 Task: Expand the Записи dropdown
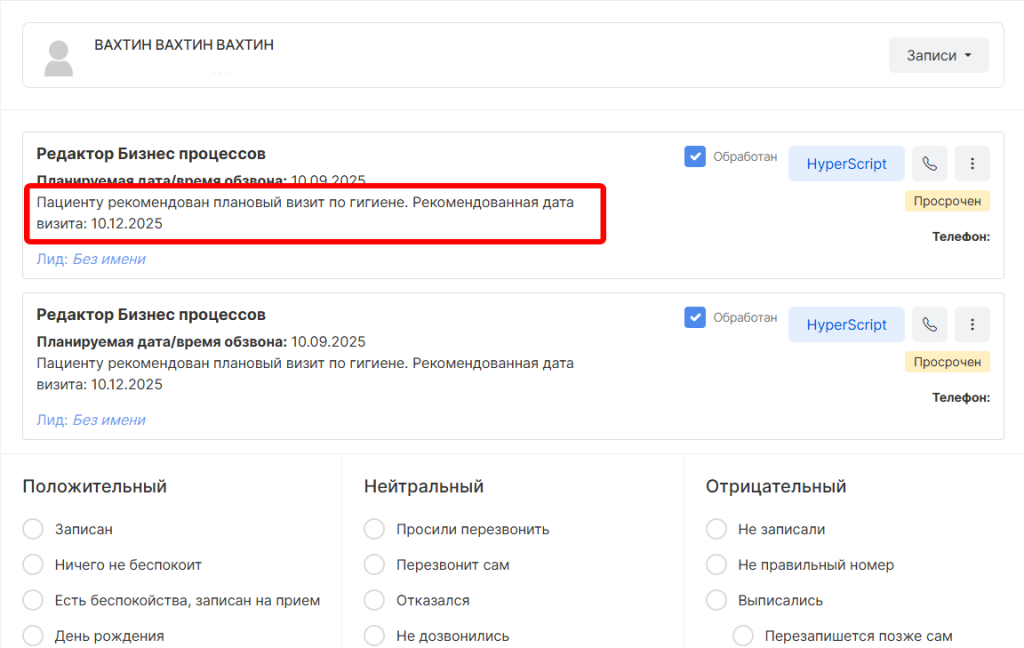[x=938, y=56]
